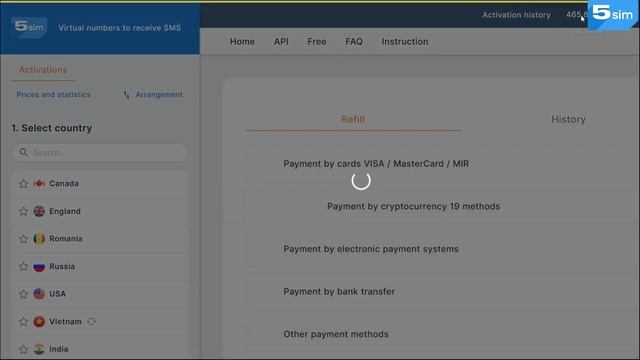The image size is (640, 360).
Task: Click the India flag icon
Action: (x=39, y=349)
